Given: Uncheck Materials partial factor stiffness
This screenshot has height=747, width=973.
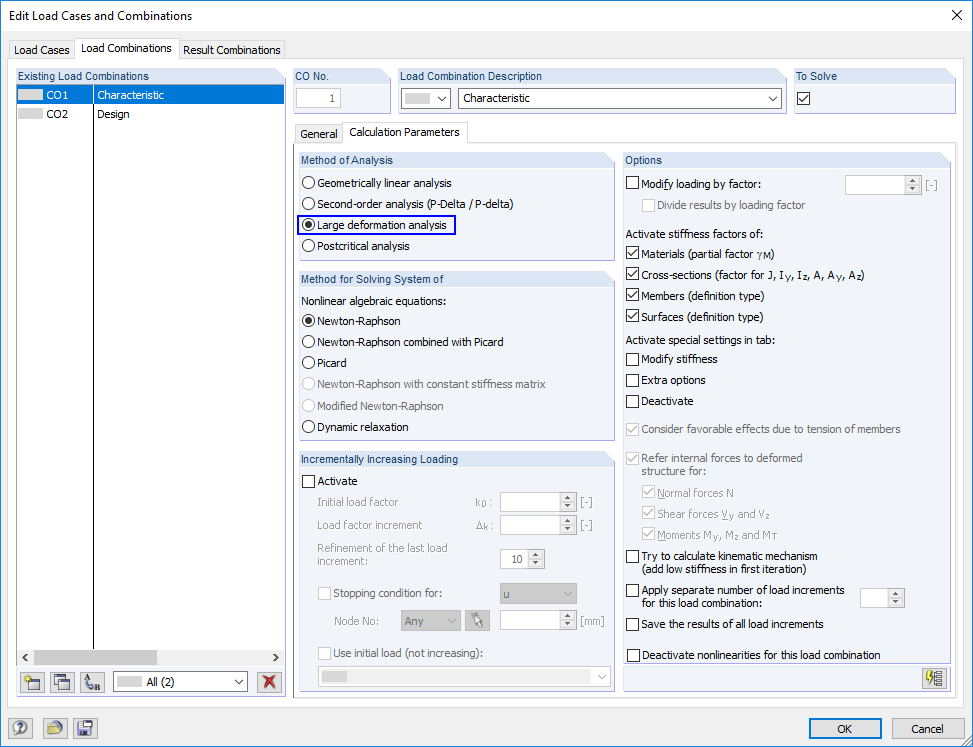Looking at the screenshot, I should (x=632, y=253).
